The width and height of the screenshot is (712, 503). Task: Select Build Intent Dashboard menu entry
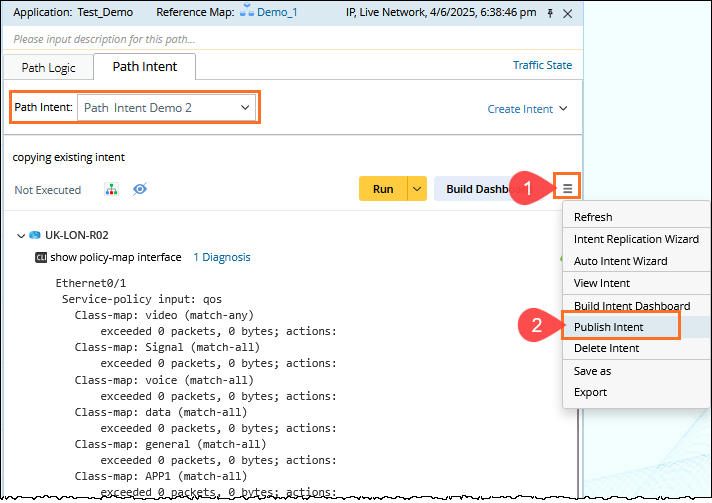tap(632, 306)
